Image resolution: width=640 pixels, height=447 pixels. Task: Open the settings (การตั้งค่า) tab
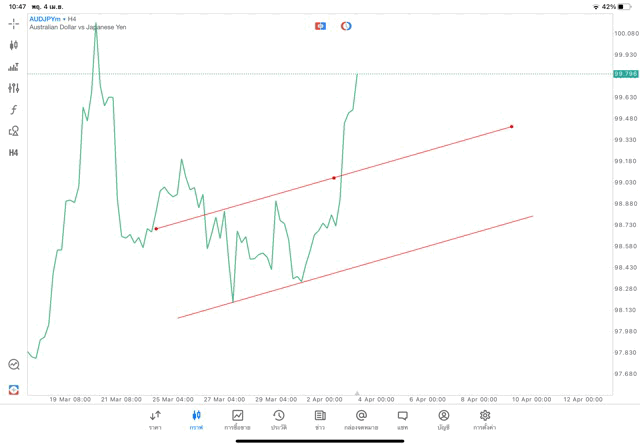click(485, 419)
